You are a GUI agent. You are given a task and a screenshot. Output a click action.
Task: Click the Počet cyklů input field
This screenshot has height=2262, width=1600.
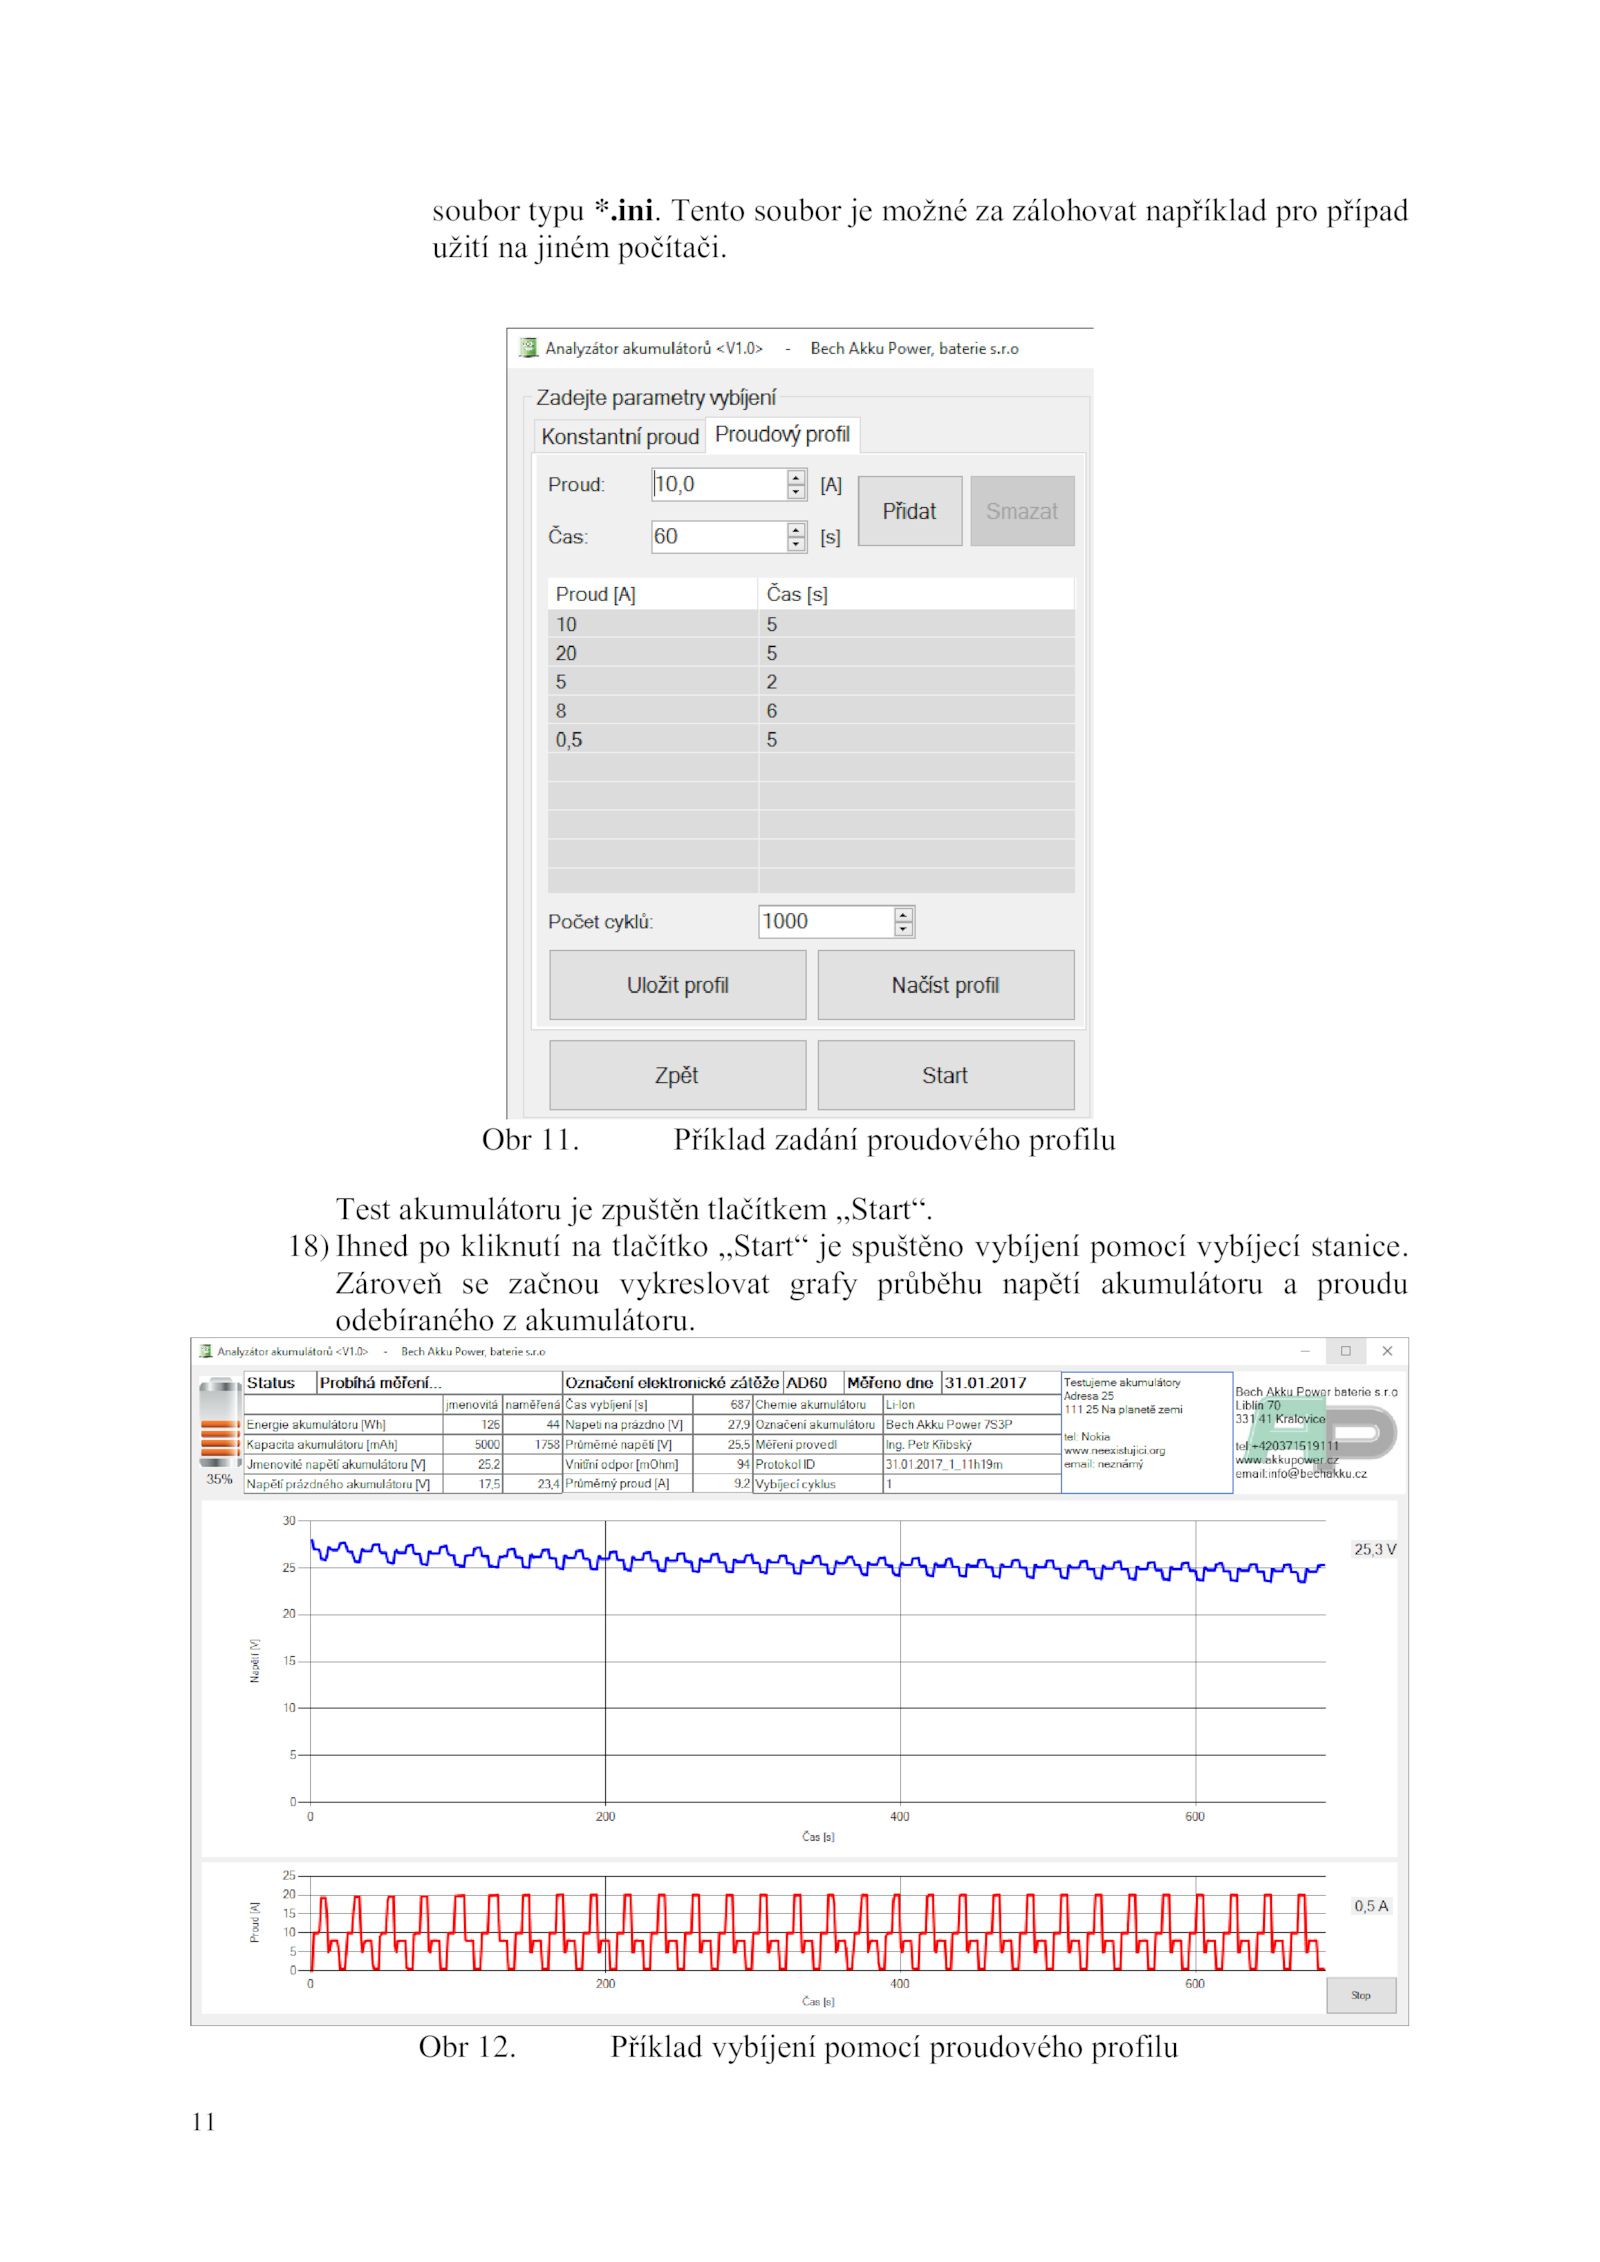point(826,921)
